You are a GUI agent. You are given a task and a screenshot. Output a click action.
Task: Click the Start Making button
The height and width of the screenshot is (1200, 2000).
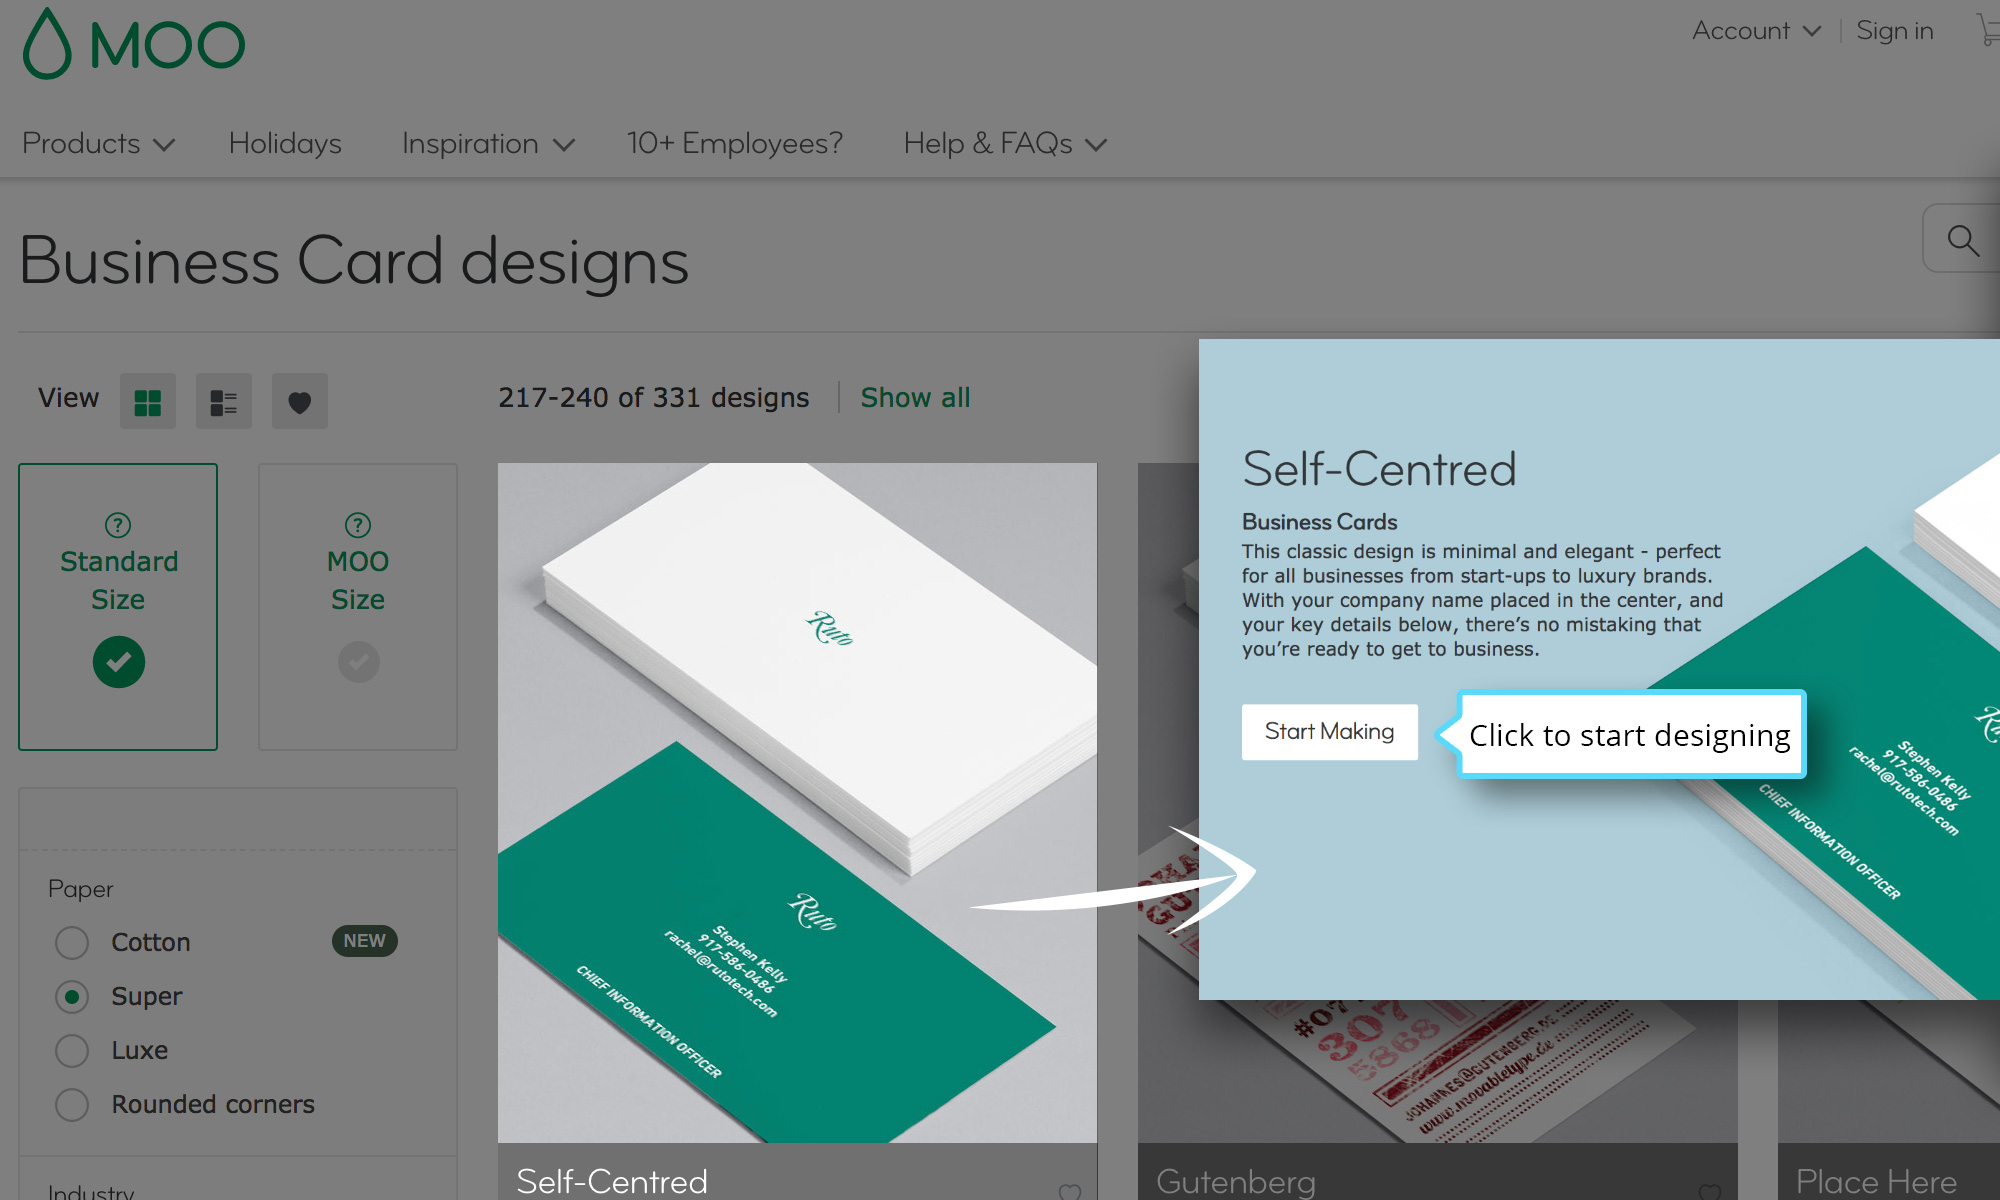(1330, 732)
